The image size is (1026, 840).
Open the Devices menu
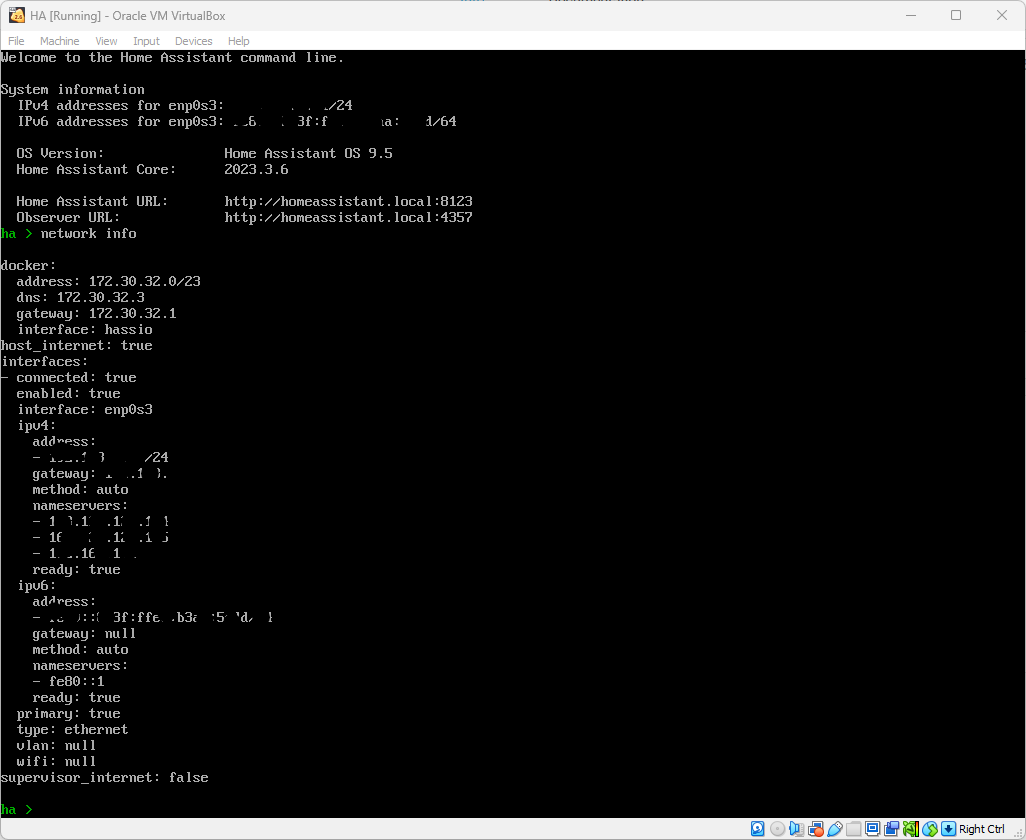point(193,41)
